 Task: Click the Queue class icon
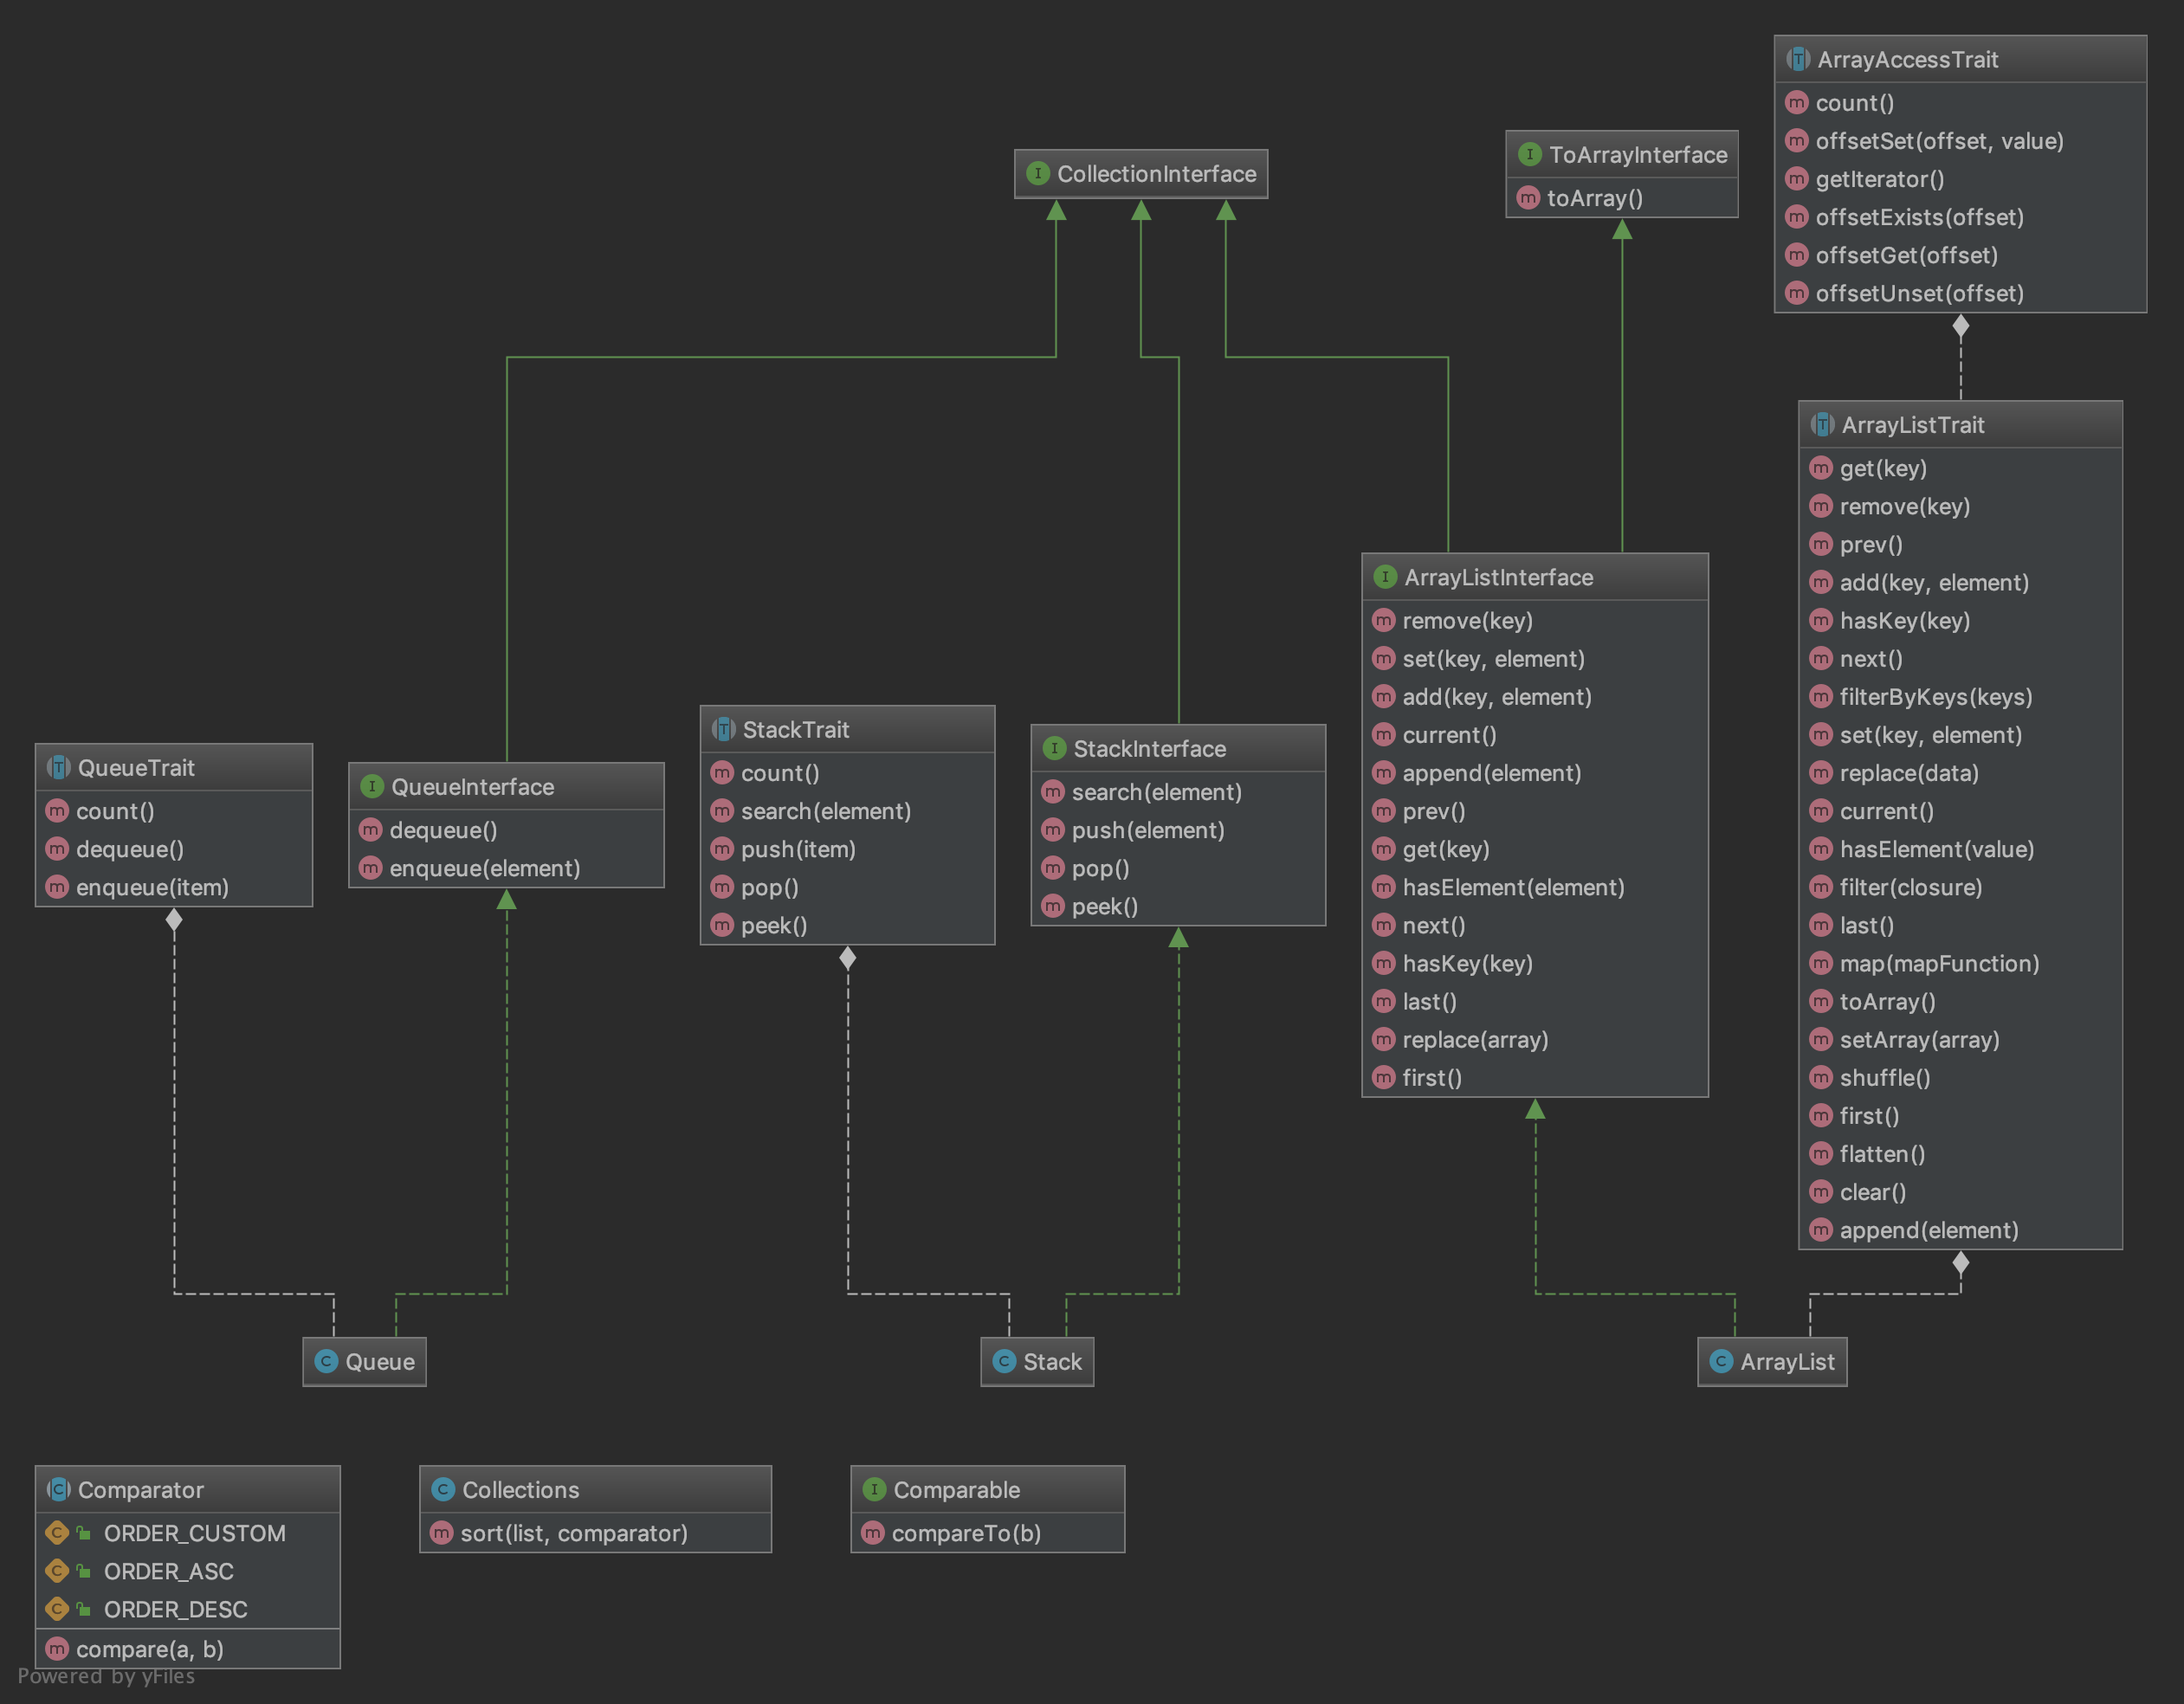[326, 1361]
